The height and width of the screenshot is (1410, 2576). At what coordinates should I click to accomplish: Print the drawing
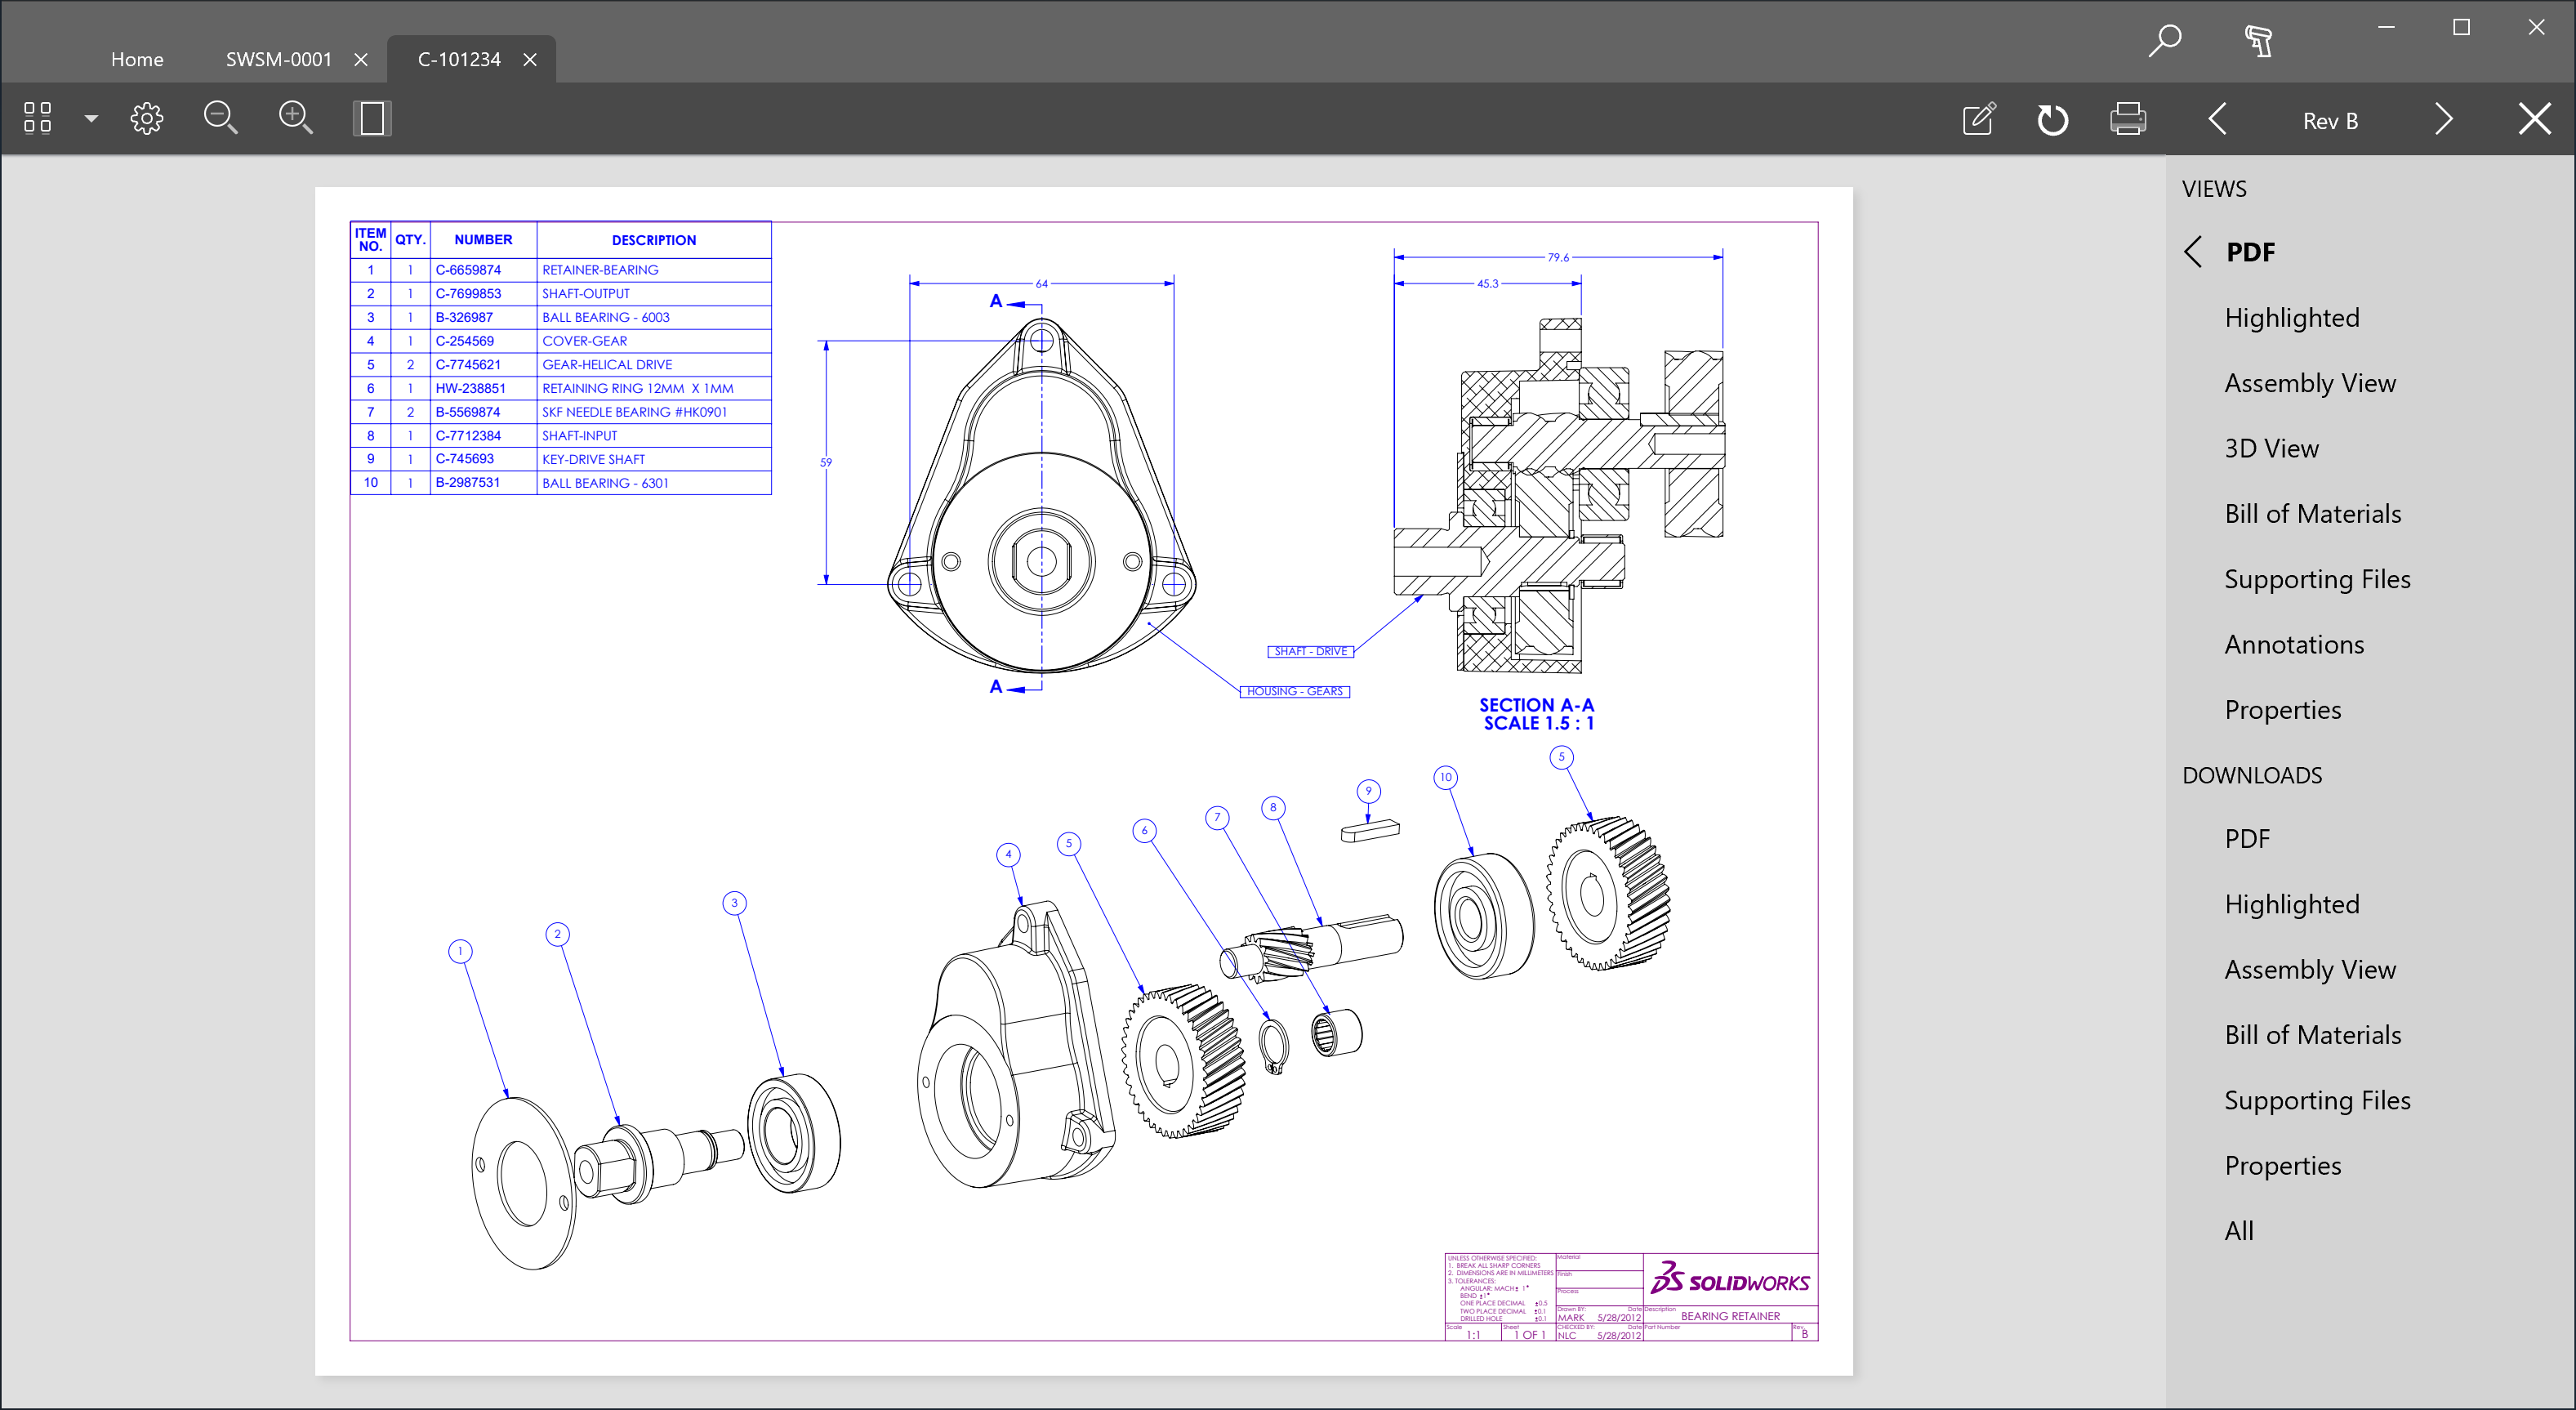[x=2128, y=119]
